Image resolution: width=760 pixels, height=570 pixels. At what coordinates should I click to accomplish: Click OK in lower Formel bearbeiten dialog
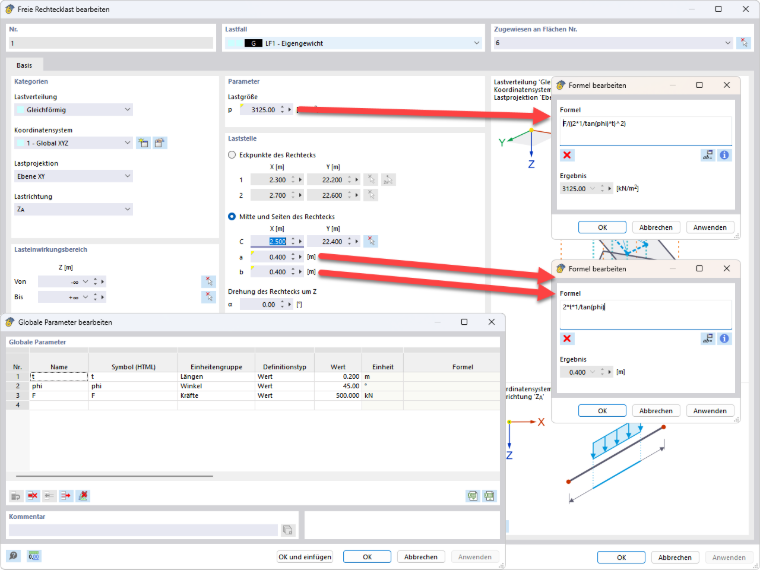tap(602, 411)
